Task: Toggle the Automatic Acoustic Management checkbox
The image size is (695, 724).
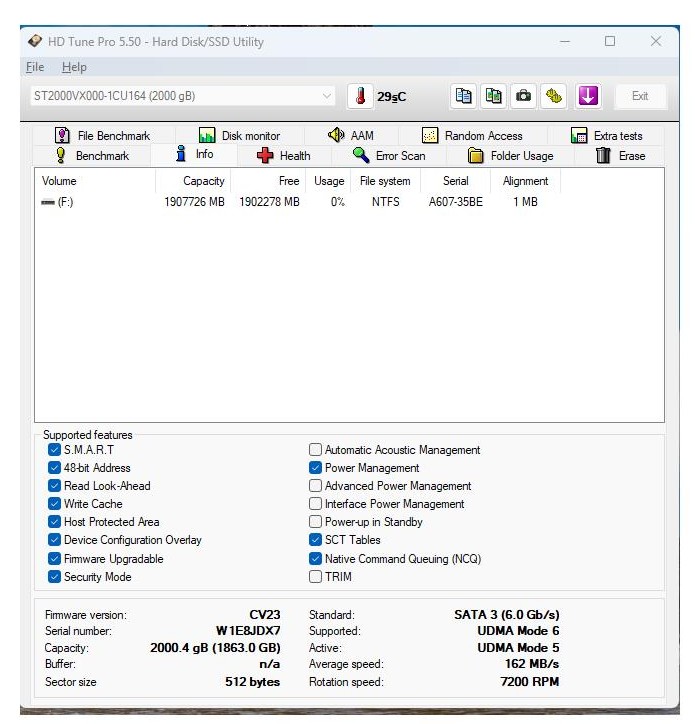Action: click(316, 450)
